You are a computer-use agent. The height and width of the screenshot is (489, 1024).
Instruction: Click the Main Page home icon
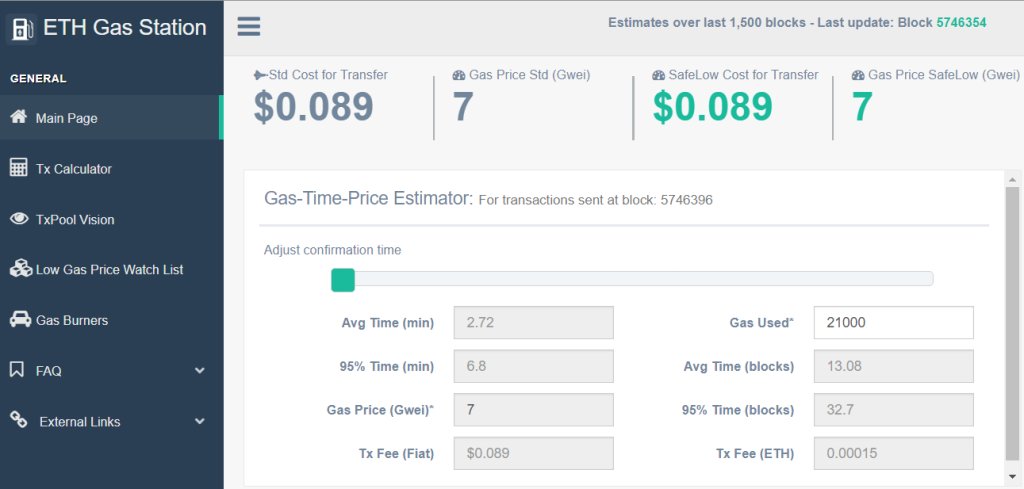(18, 117)
